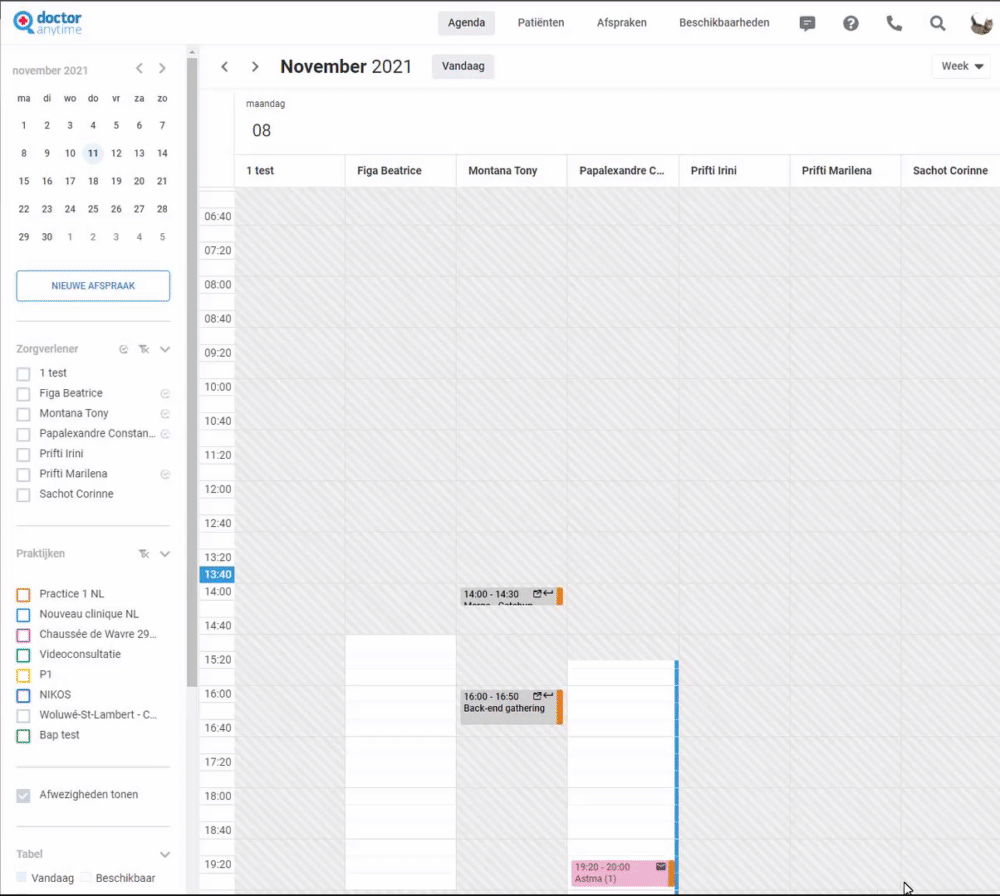Open the Week view dropdown
This screenshot has width=1000, height=896.
(962, 66)
